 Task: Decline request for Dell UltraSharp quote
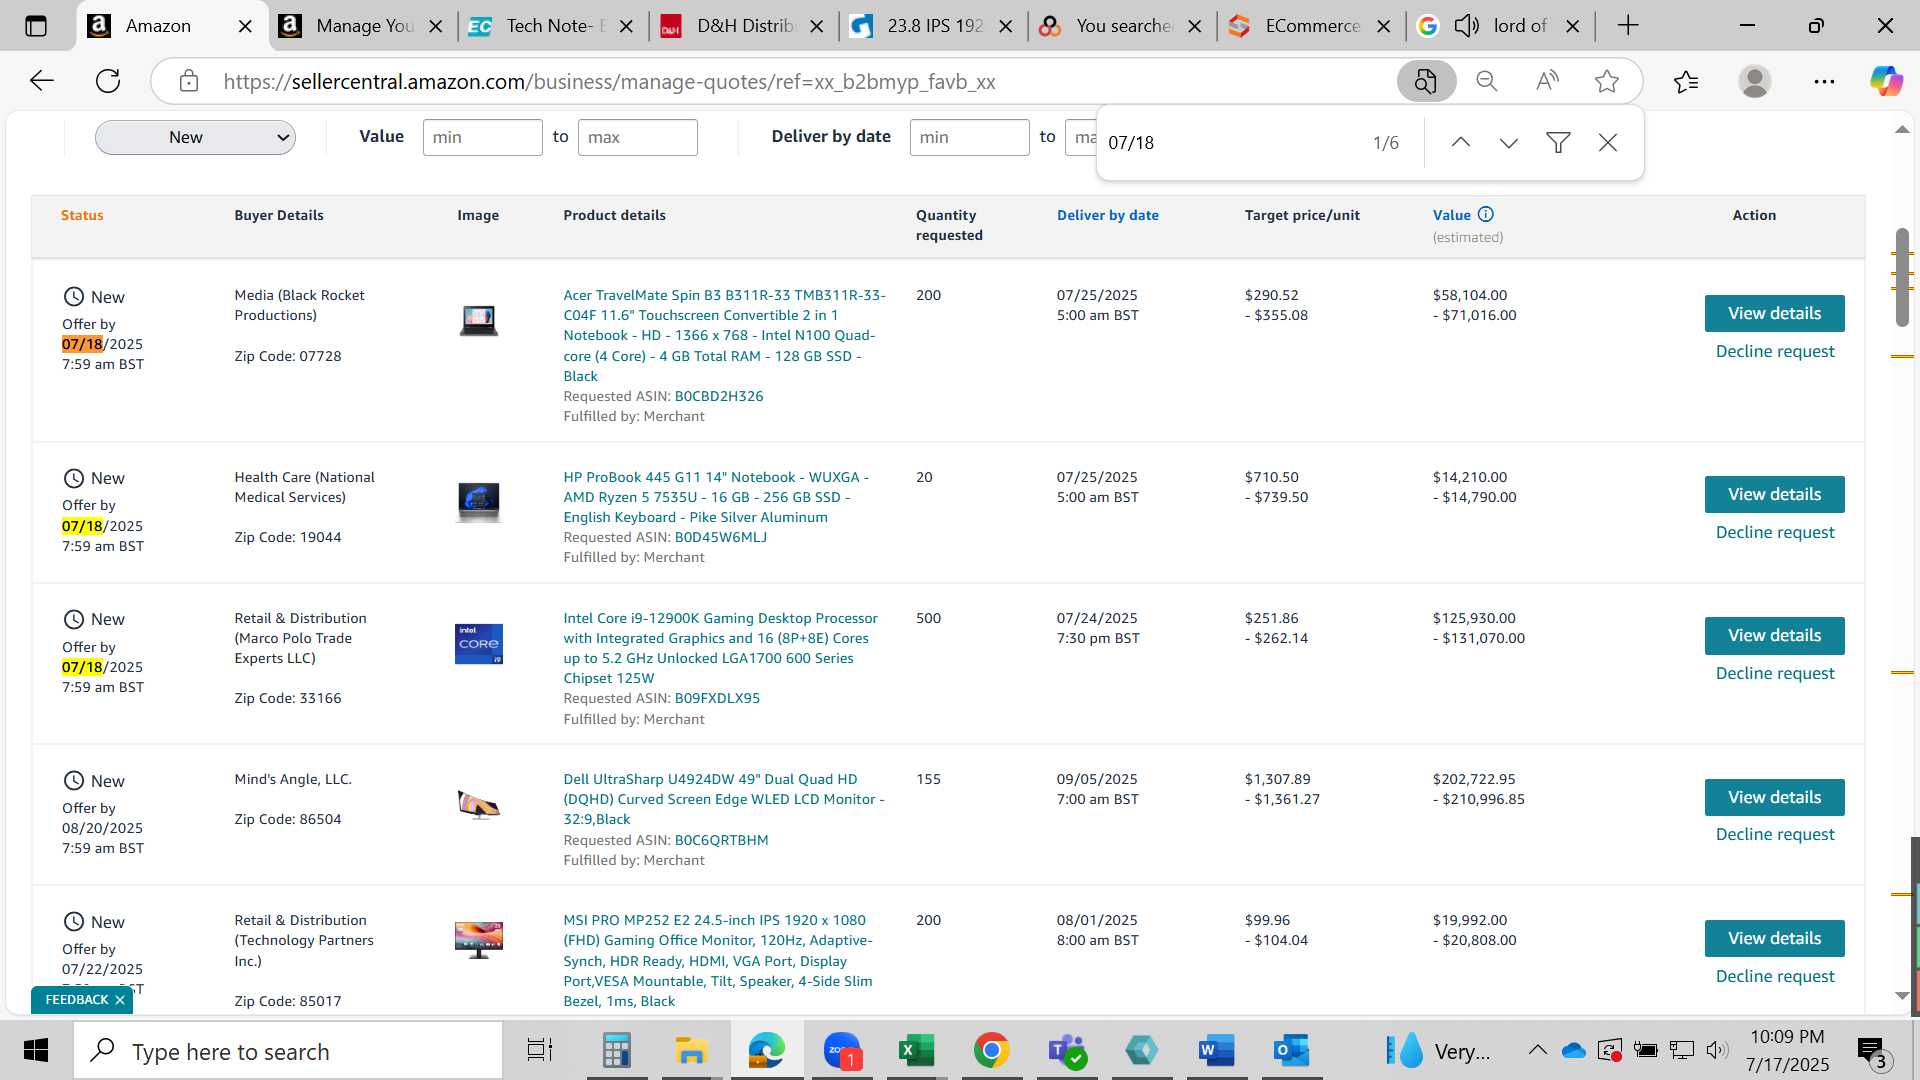coord(1775,834)
